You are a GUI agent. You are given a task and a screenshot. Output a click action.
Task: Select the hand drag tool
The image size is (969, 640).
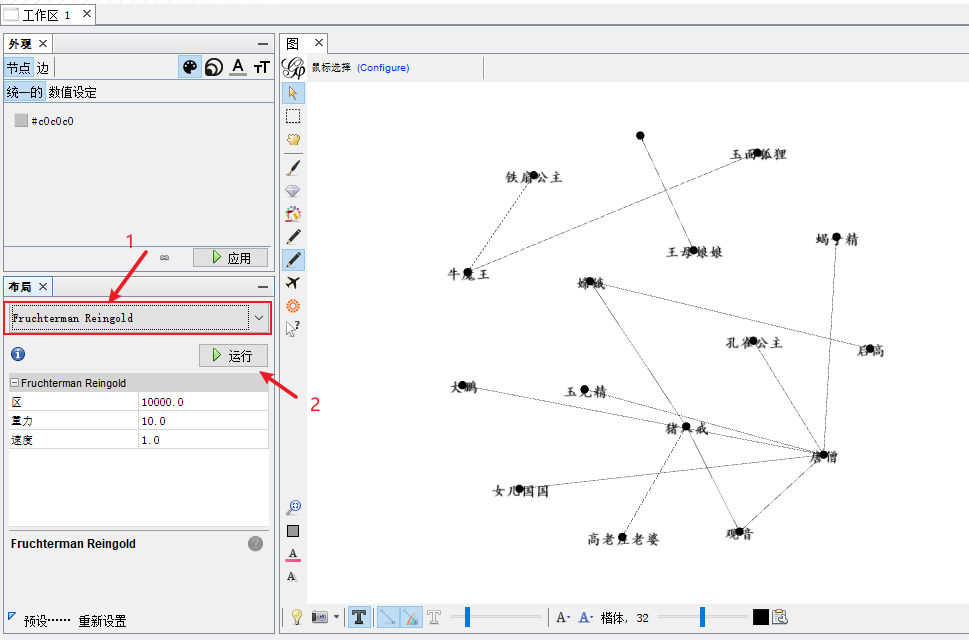[292, 139]
